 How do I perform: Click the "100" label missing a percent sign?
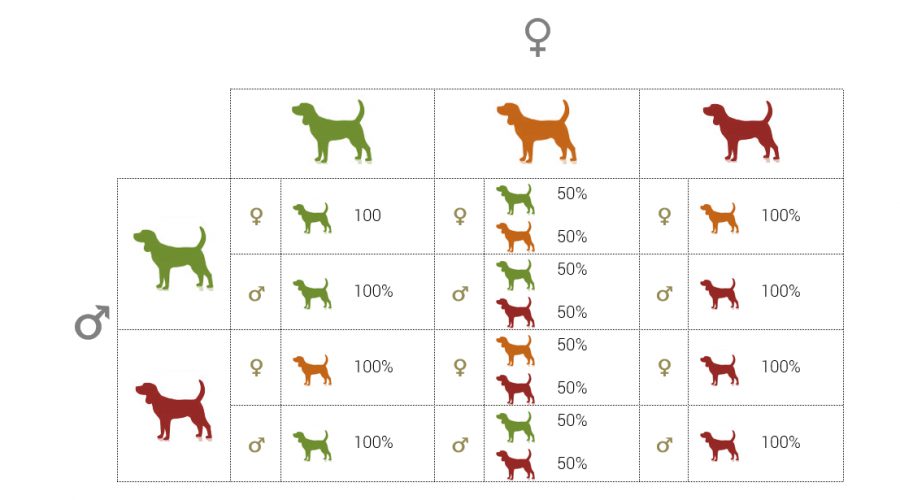point(367,215)
